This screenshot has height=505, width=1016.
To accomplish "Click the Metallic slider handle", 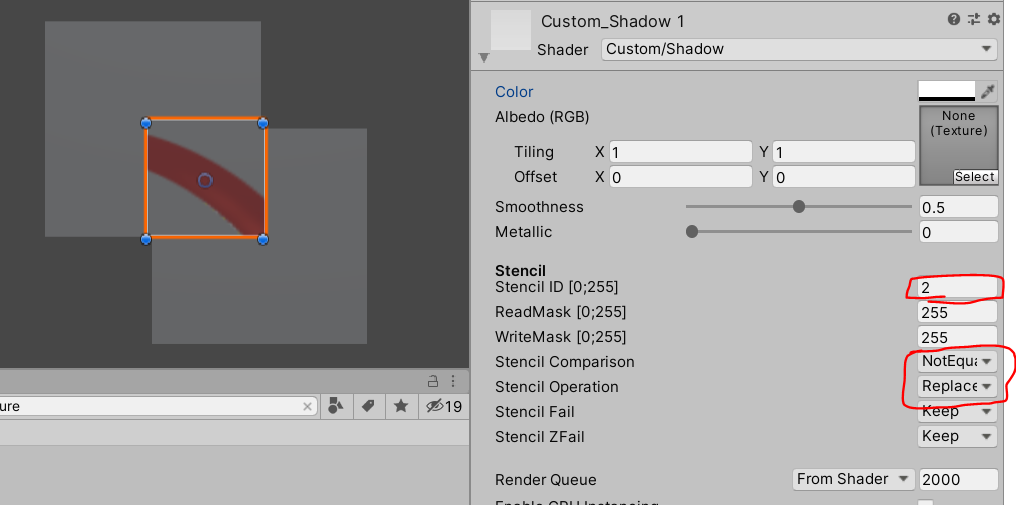I will [x=692, y=231].
